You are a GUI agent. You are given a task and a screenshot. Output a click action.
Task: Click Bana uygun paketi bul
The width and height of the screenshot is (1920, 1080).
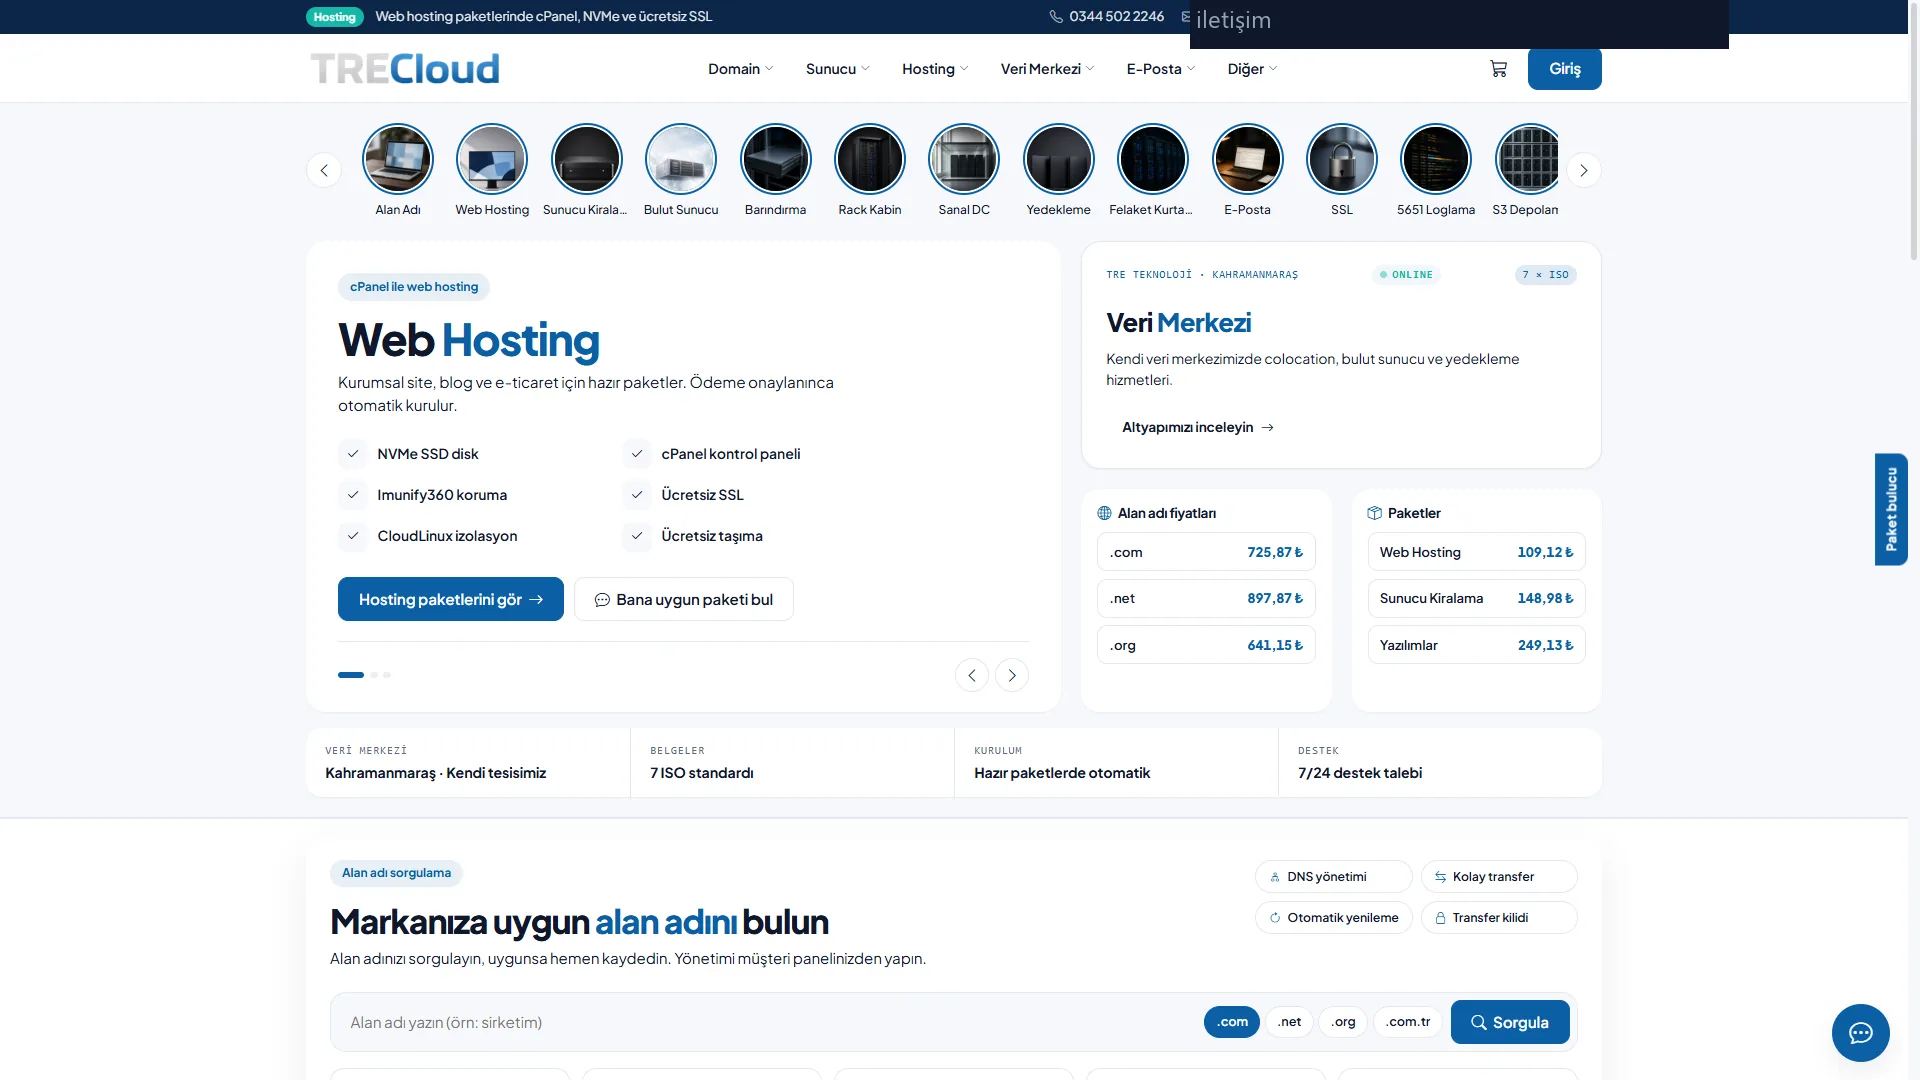pos(684,599)
